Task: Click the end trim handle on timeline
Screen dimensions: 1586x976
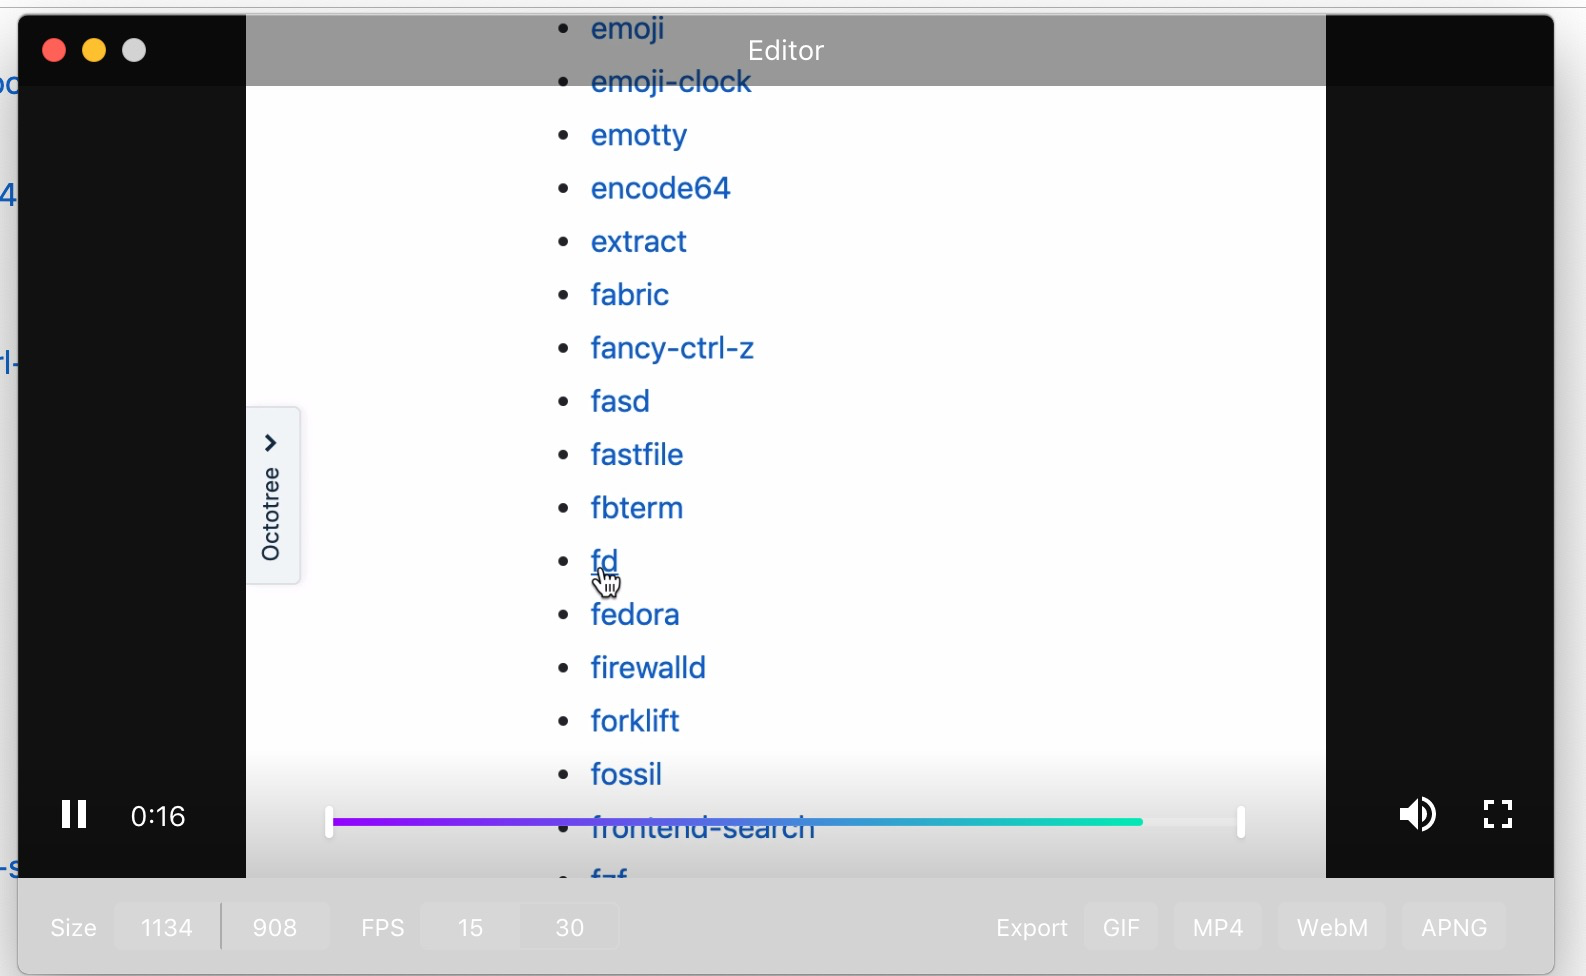Action: point(1241,822)
